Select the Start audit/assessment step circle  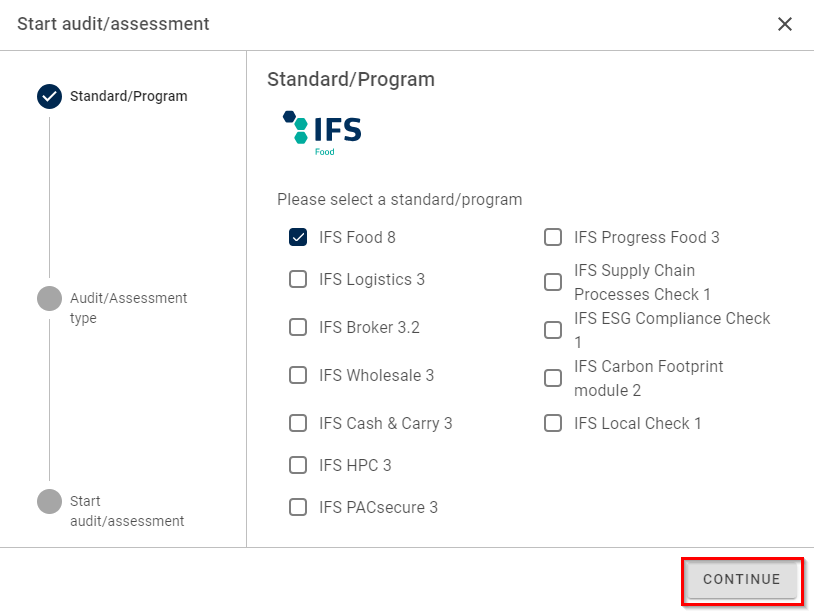pyautogui.click(x=49, y=501)
